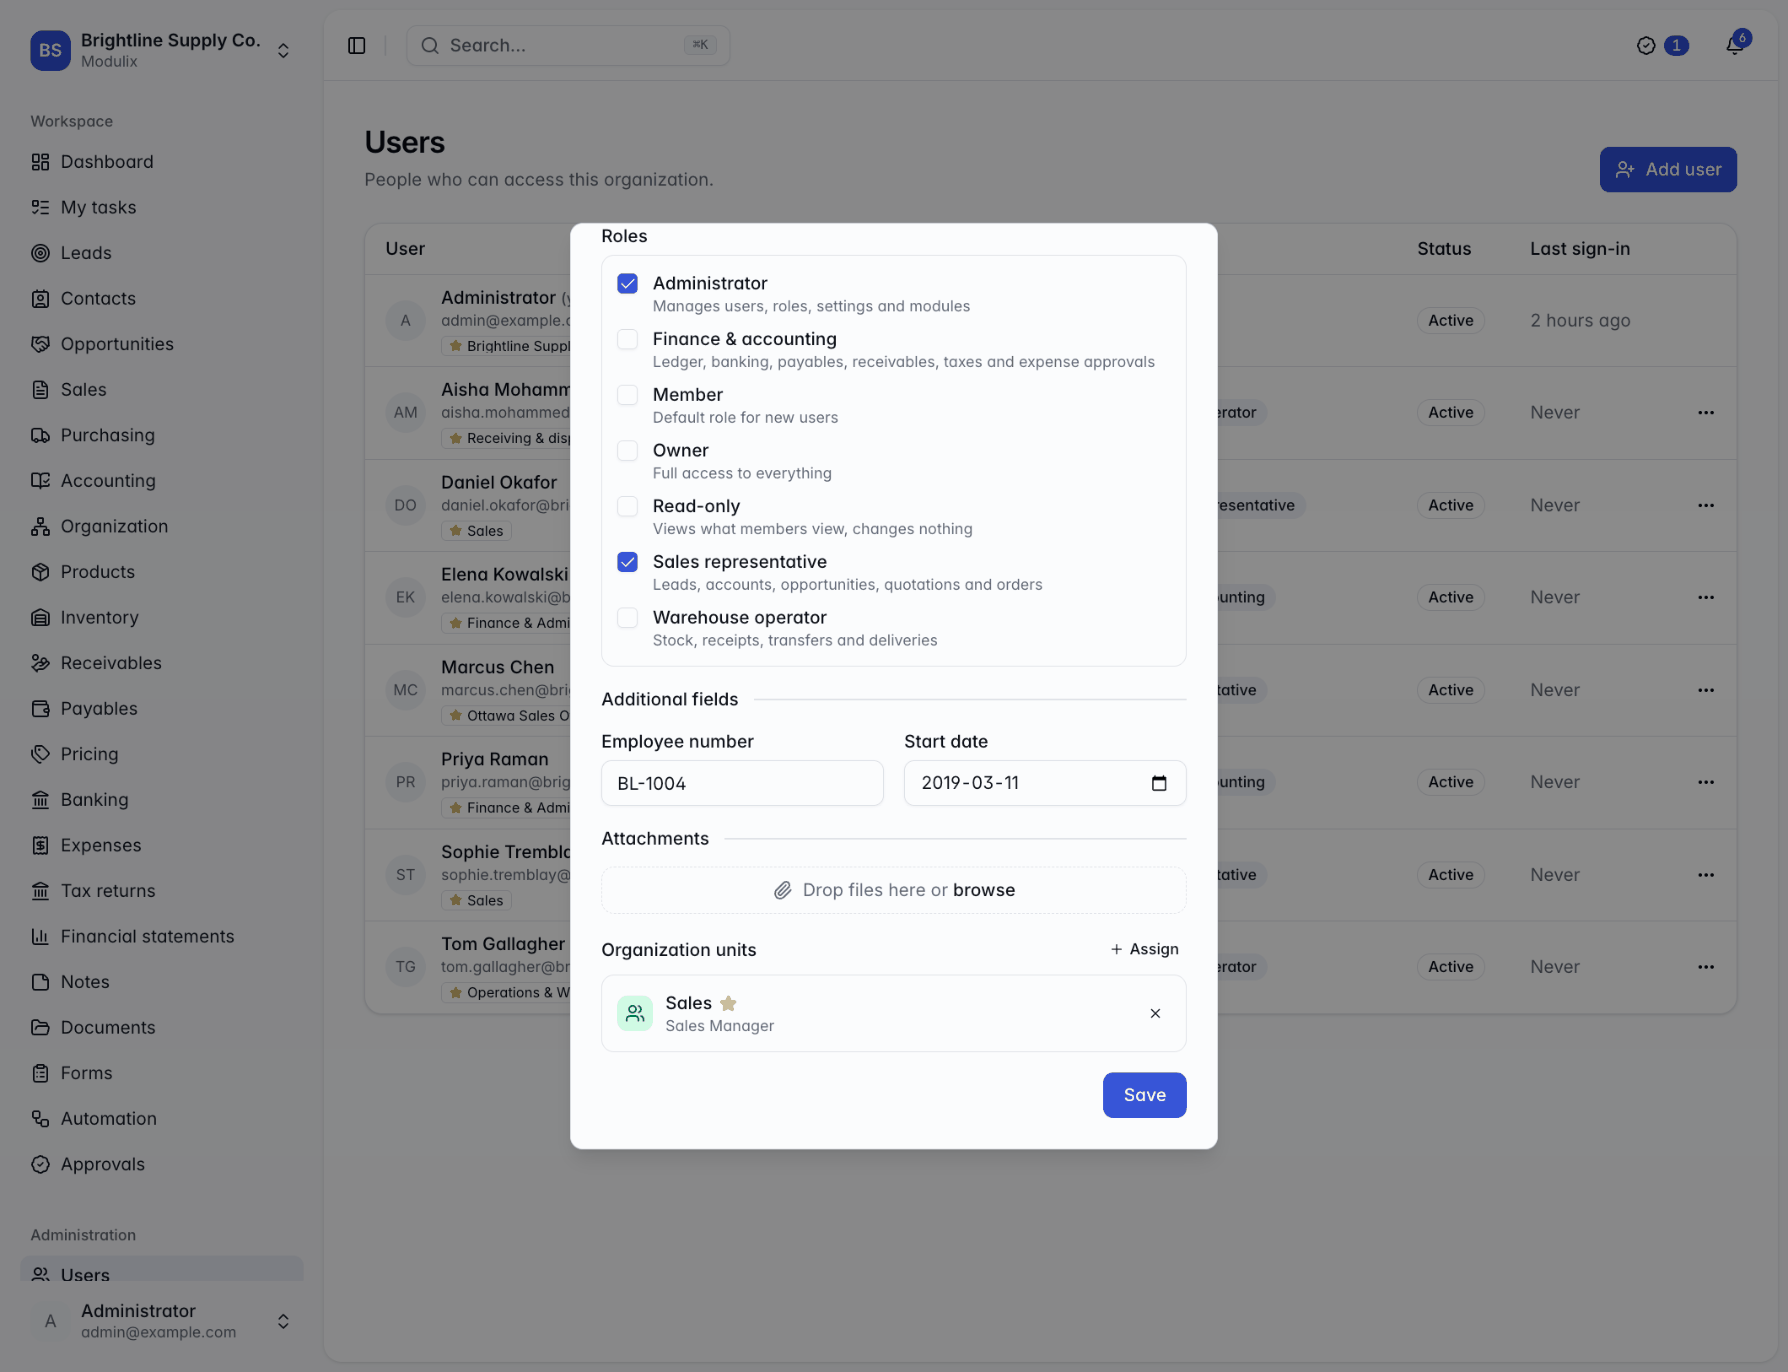
Task: Toggle the sidebar panel icon
Action: tap(357, 46)
